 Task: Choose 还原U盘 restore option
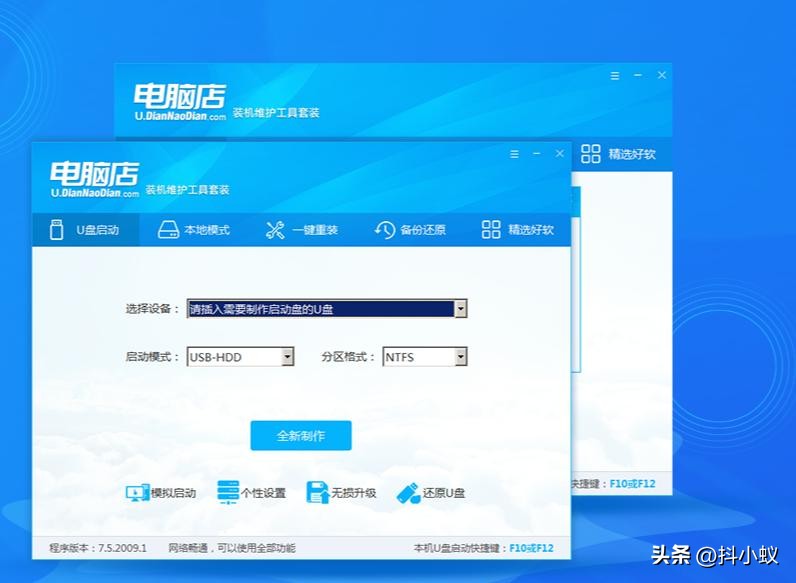(430, 493)
